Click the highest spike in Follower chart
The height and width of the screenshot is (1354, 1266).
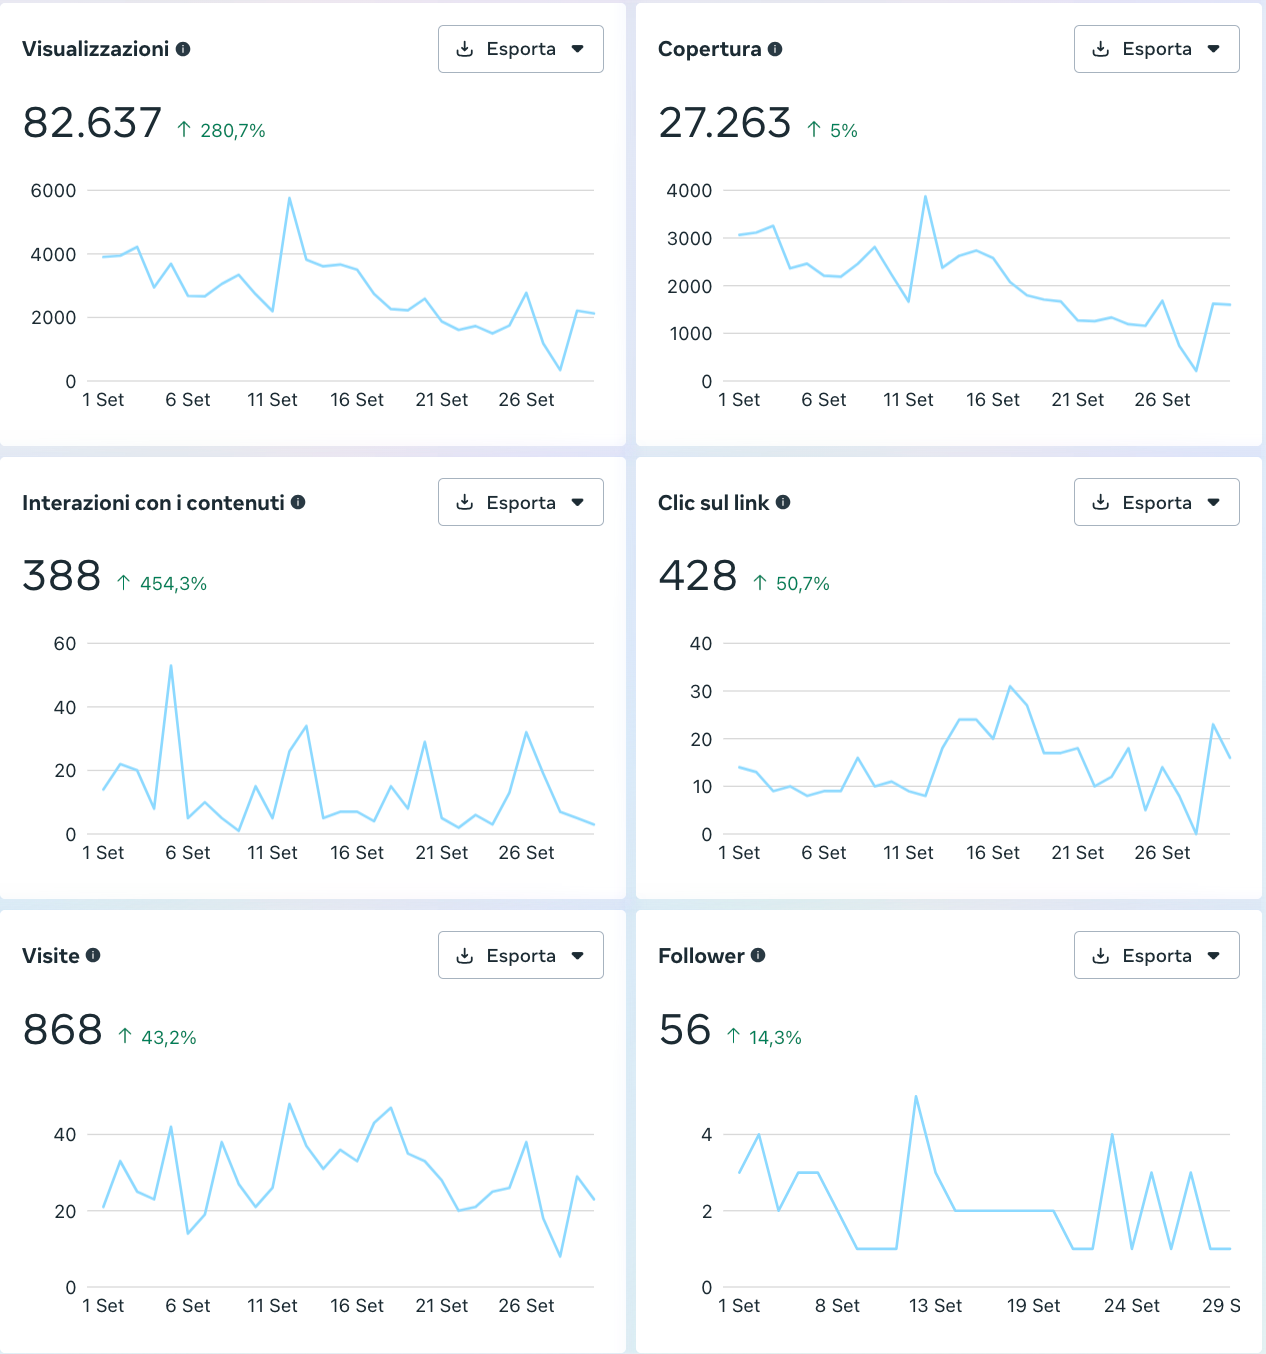tap(916, 1097)
